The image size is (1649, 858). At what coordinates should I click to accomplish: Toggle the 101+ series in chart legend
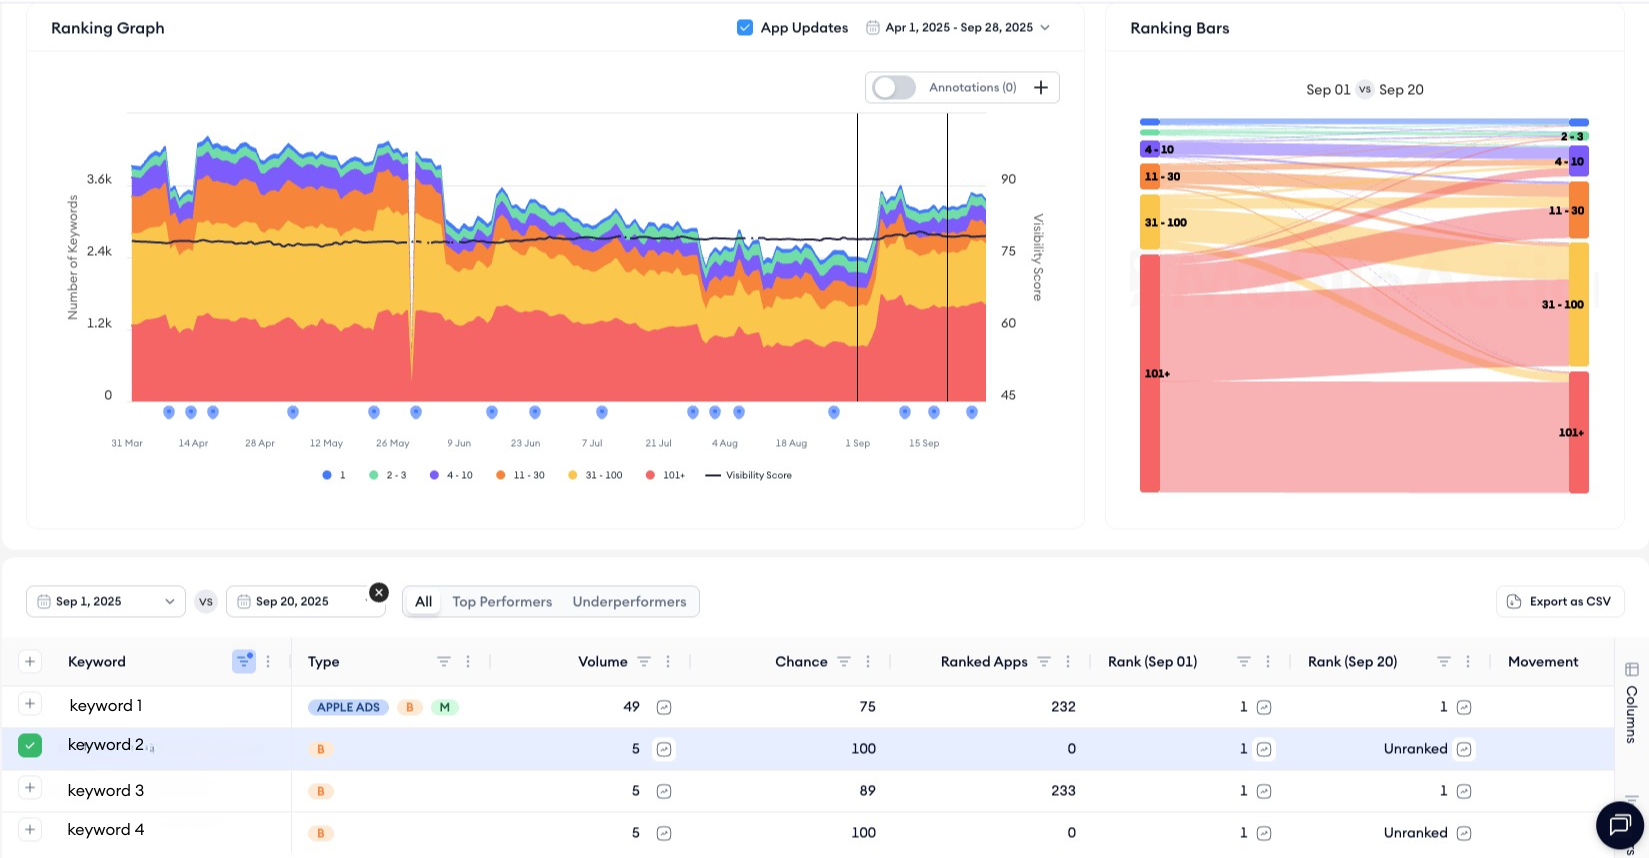[x=665, y=475]
